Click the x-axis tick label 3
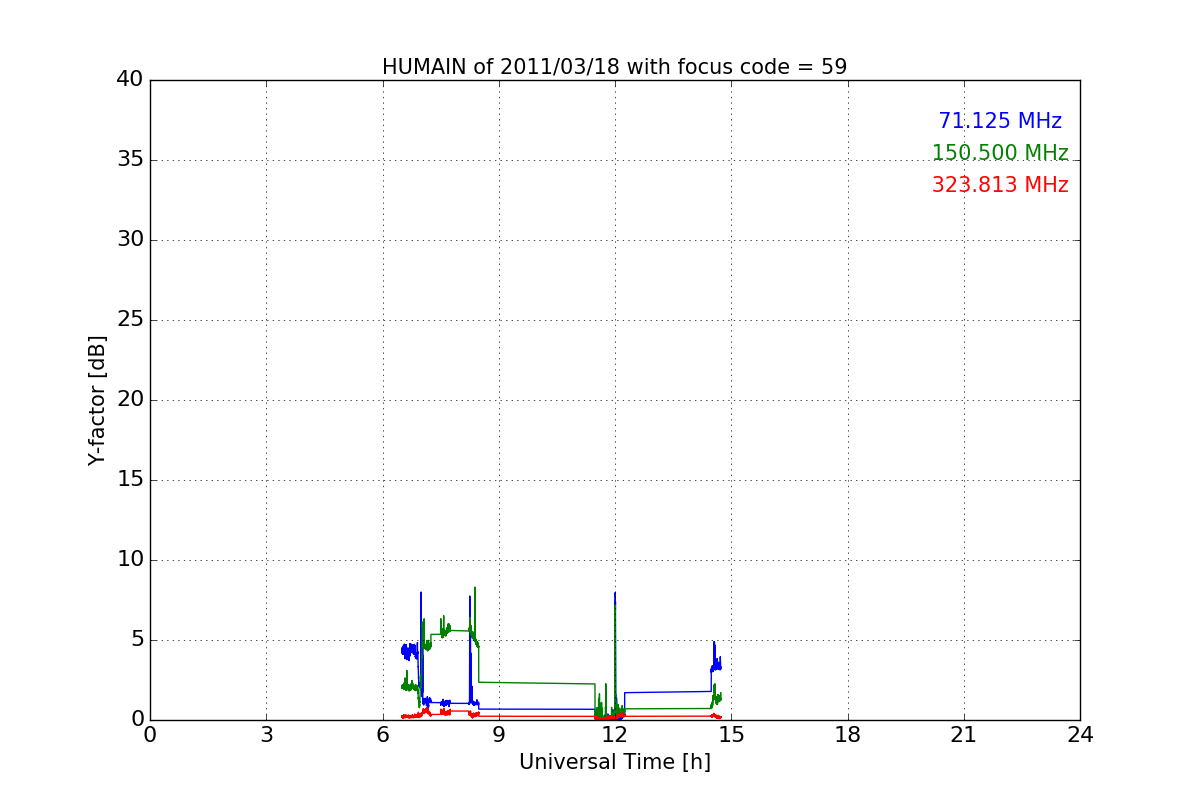 point(266,735)
